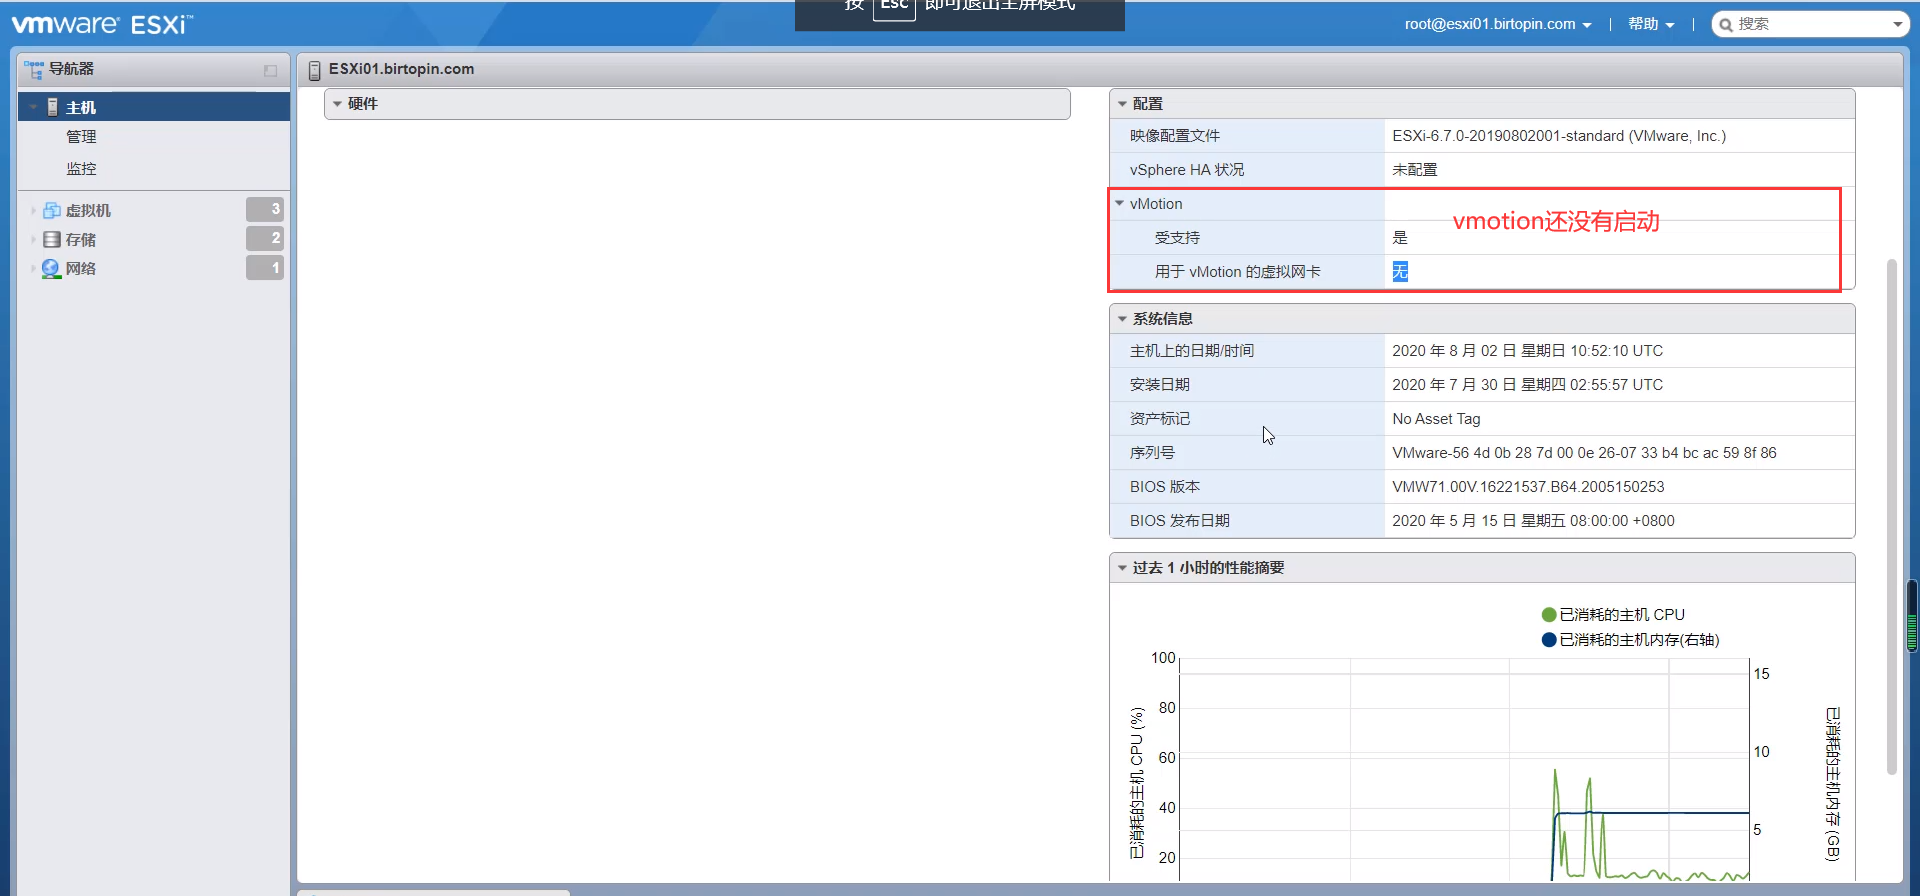Collapse the 硬件 hardware section
The height and width of the screenshot is (896, 1920).
[x=337, y=104]
